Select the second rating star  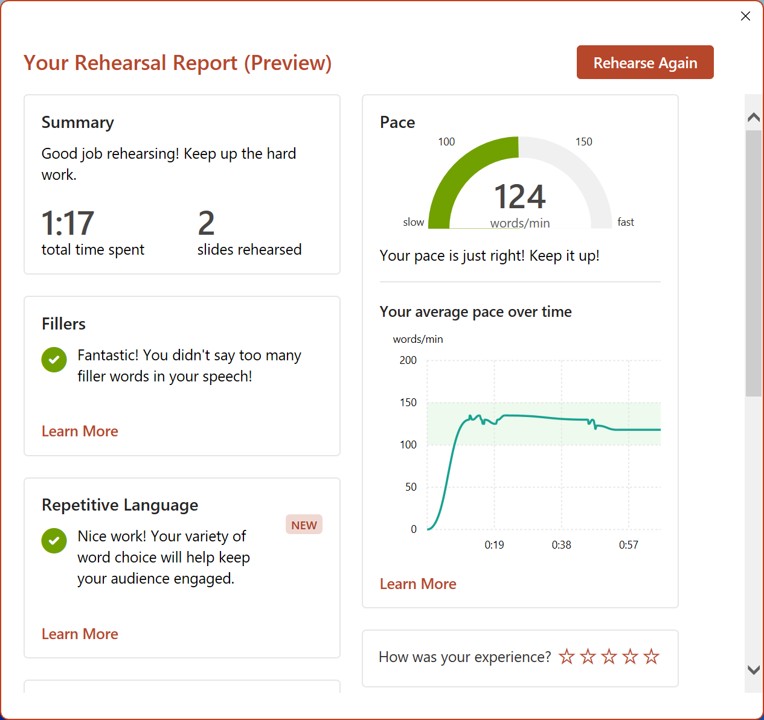point(588,657)
